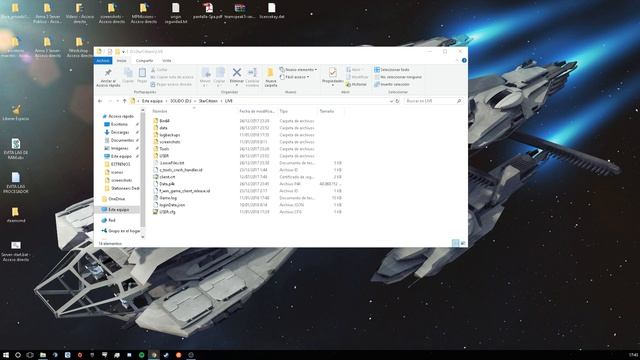Screen dimensions: 640x360
Task: Expand the address bar history dropdown arrow
Action: point(391,101)
